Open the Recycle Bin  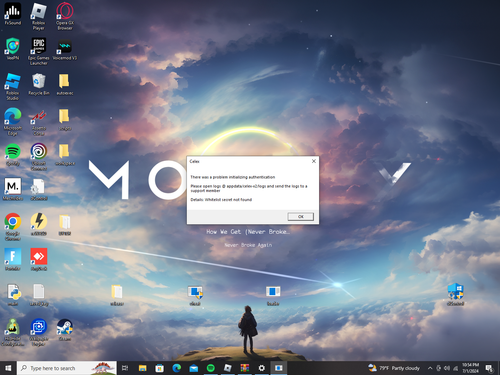[x=39, y=84]
